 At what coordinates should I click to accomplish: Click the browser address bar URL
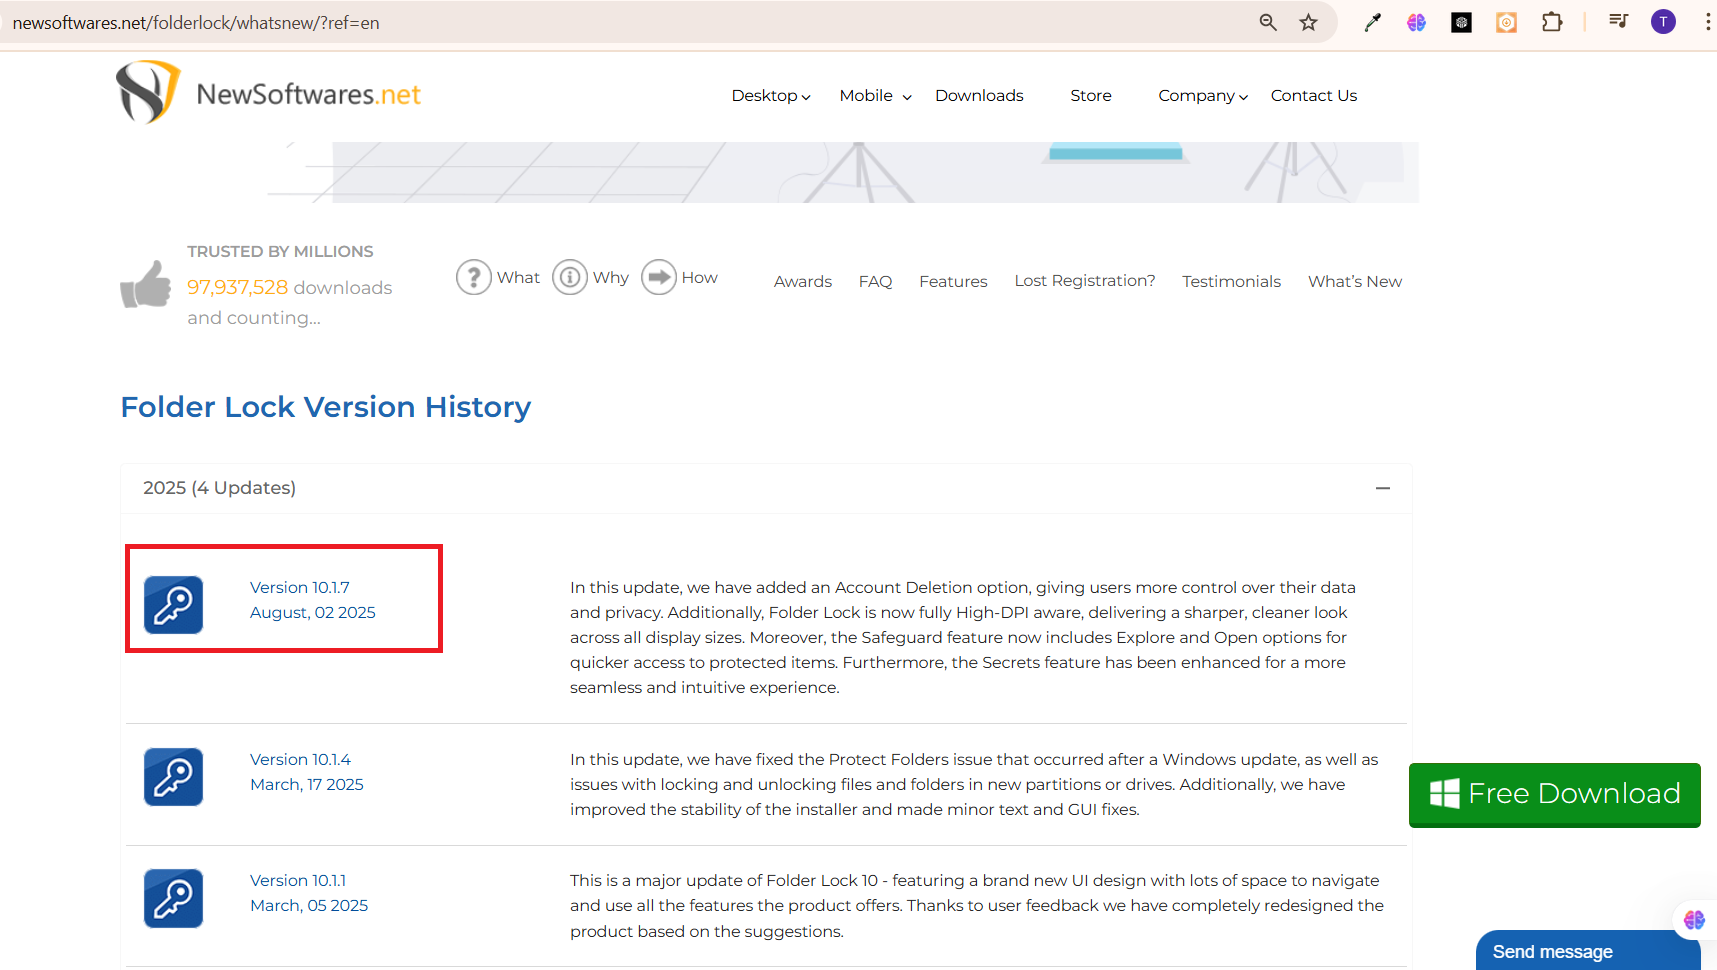click(196, 23)
